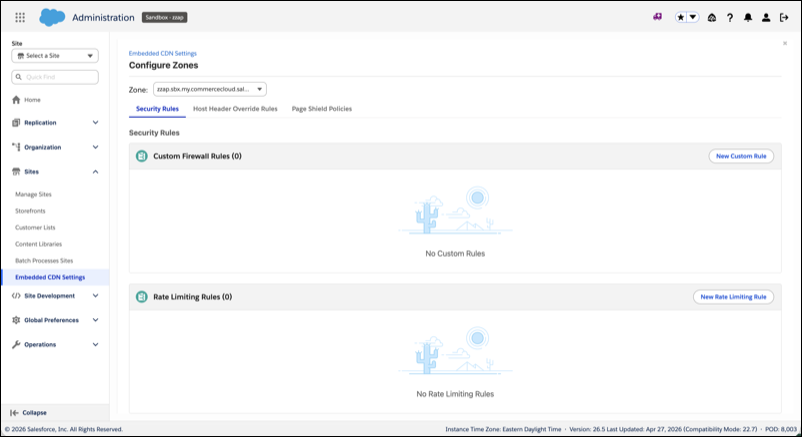The height and width of the screenshot is (437, 802).
Task: Expand the Replication section chevron
Action: click(x=95, y=123)
